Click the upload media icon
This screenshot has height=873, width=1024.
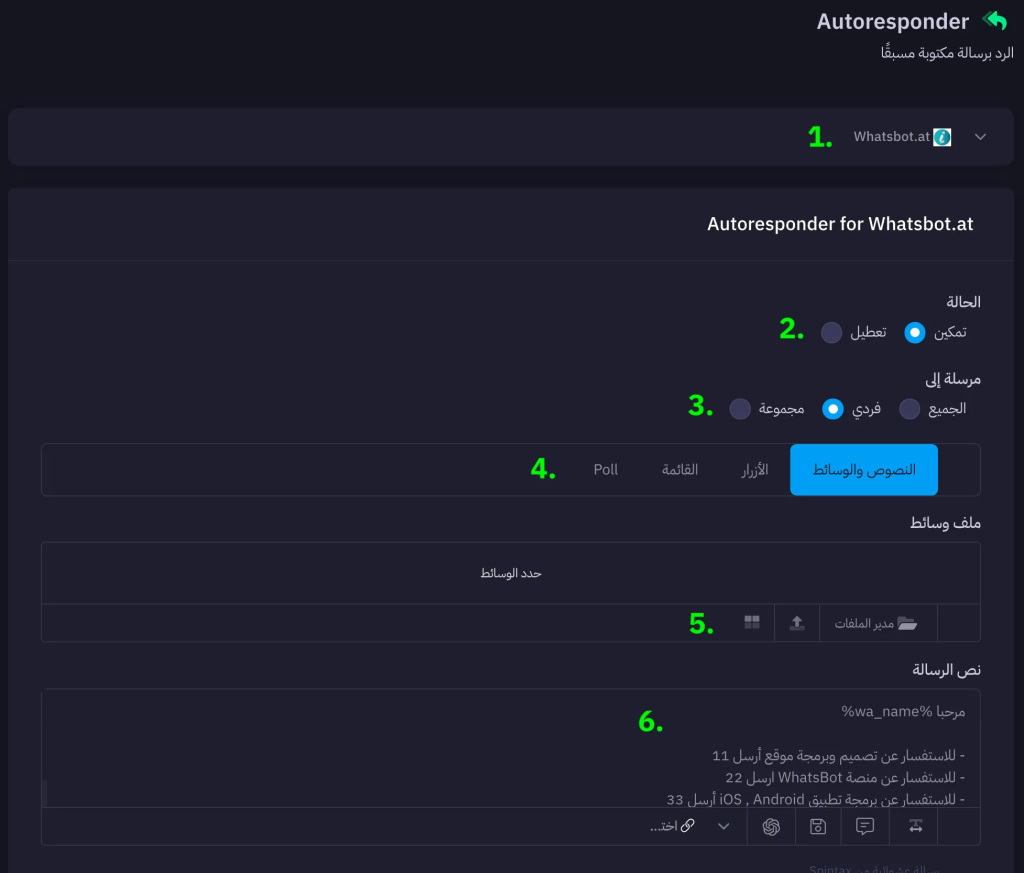797,623
